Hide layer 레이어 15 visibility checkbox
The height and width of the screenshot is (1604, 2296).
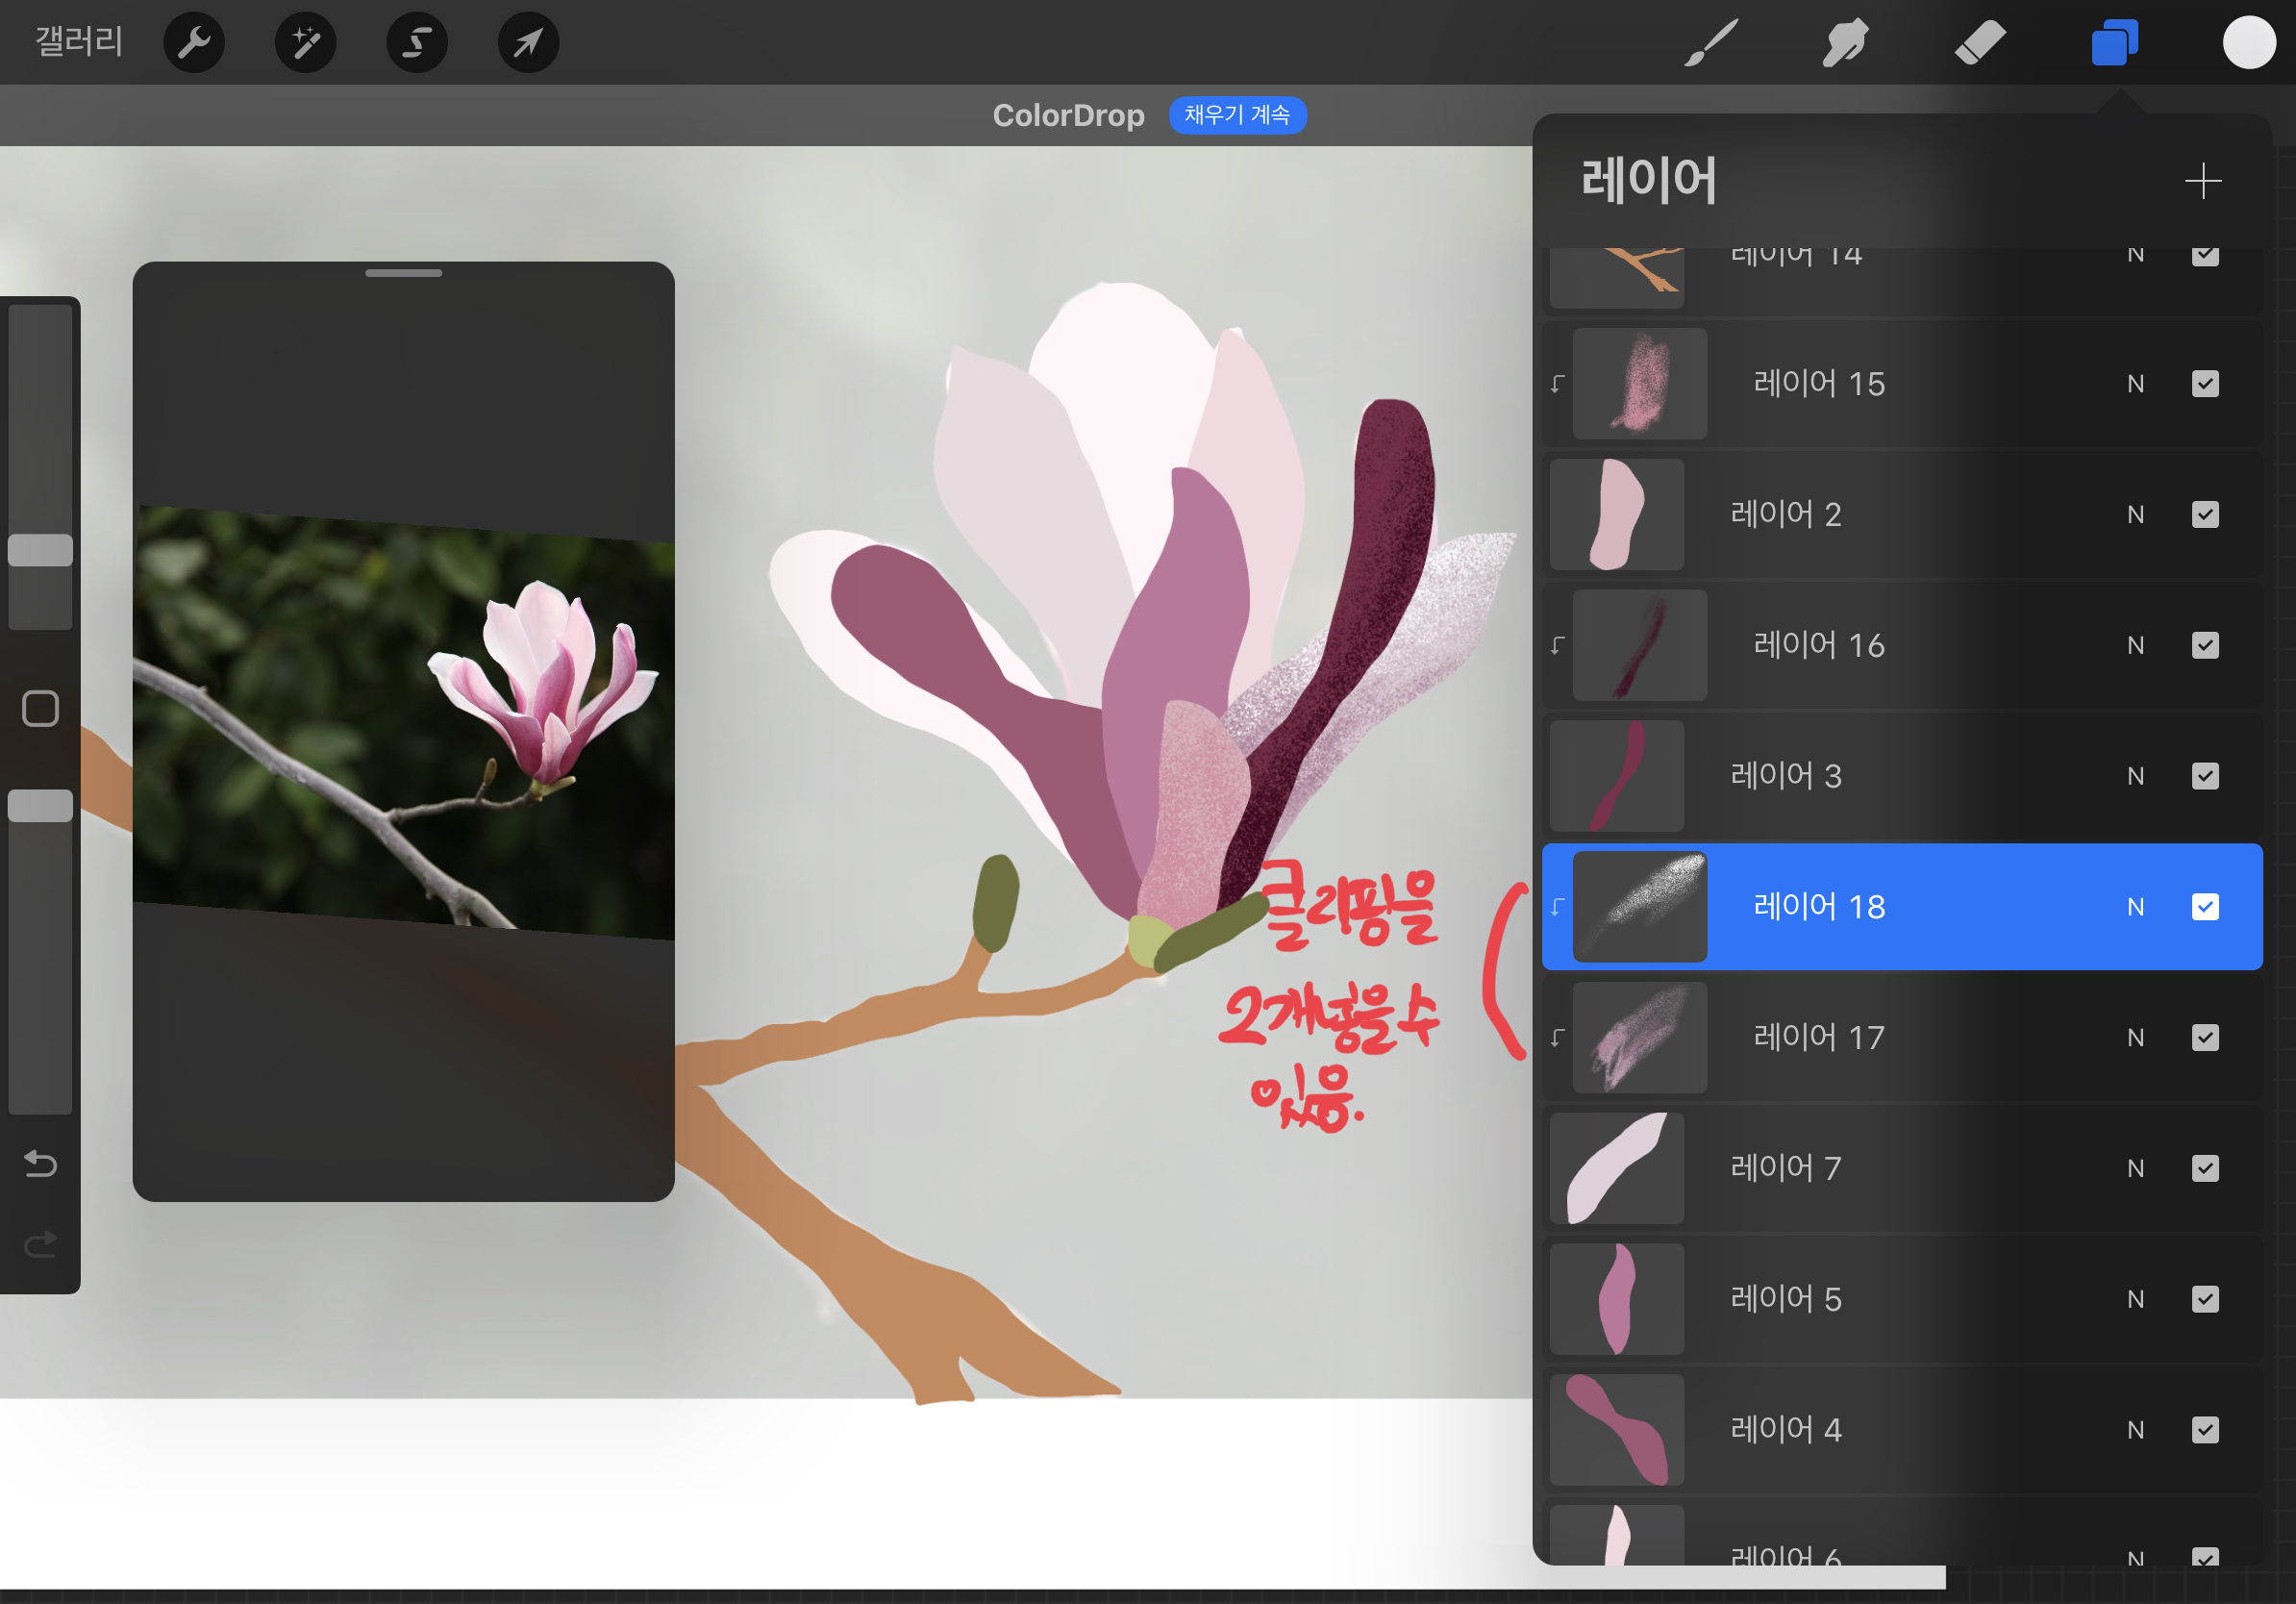(2204, 384)
